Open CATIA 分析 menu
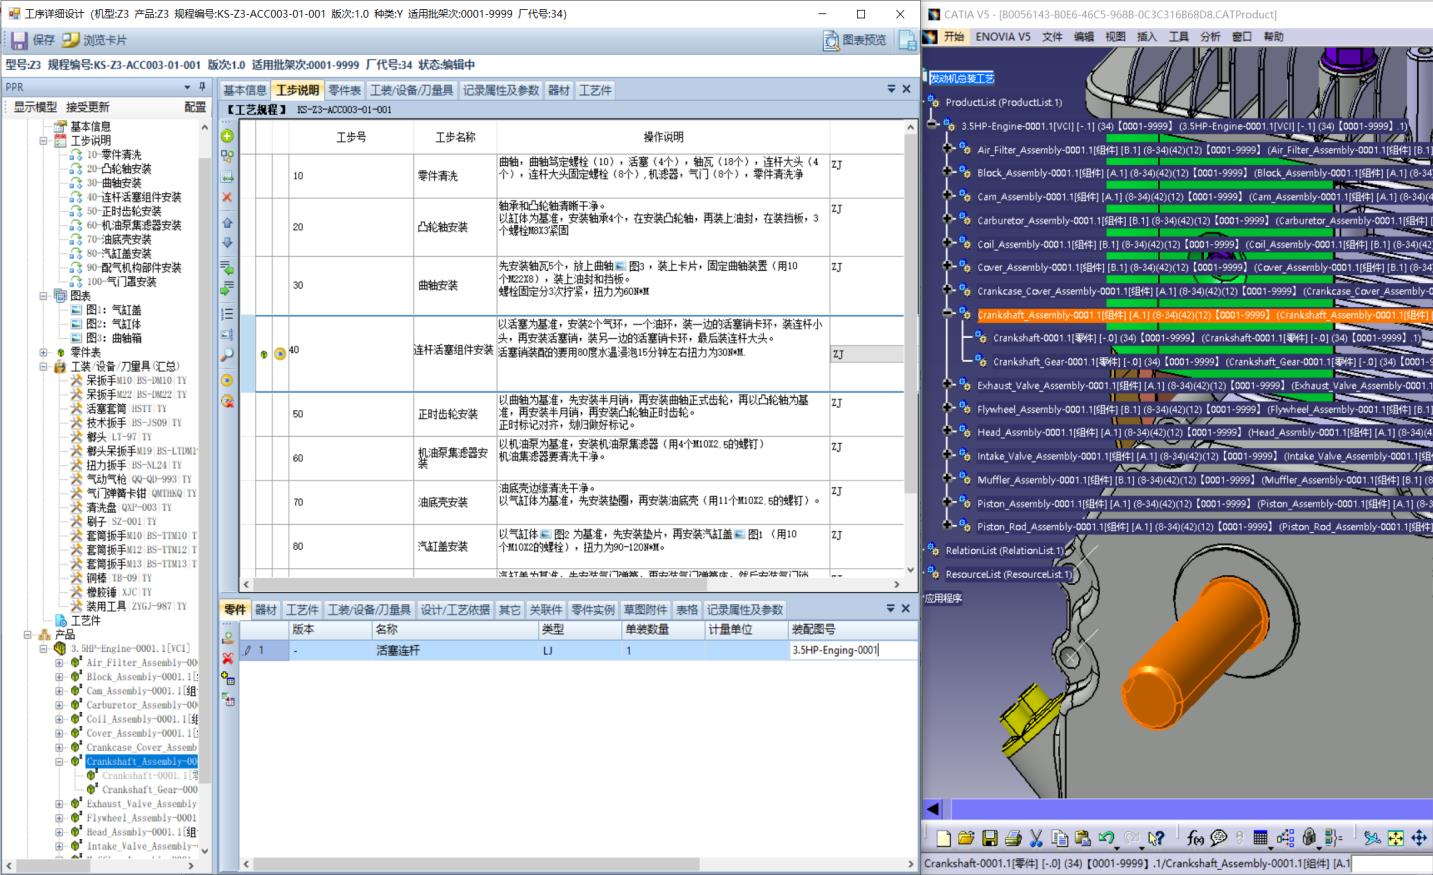1433x875 pixels. (x=1210, y=37)
